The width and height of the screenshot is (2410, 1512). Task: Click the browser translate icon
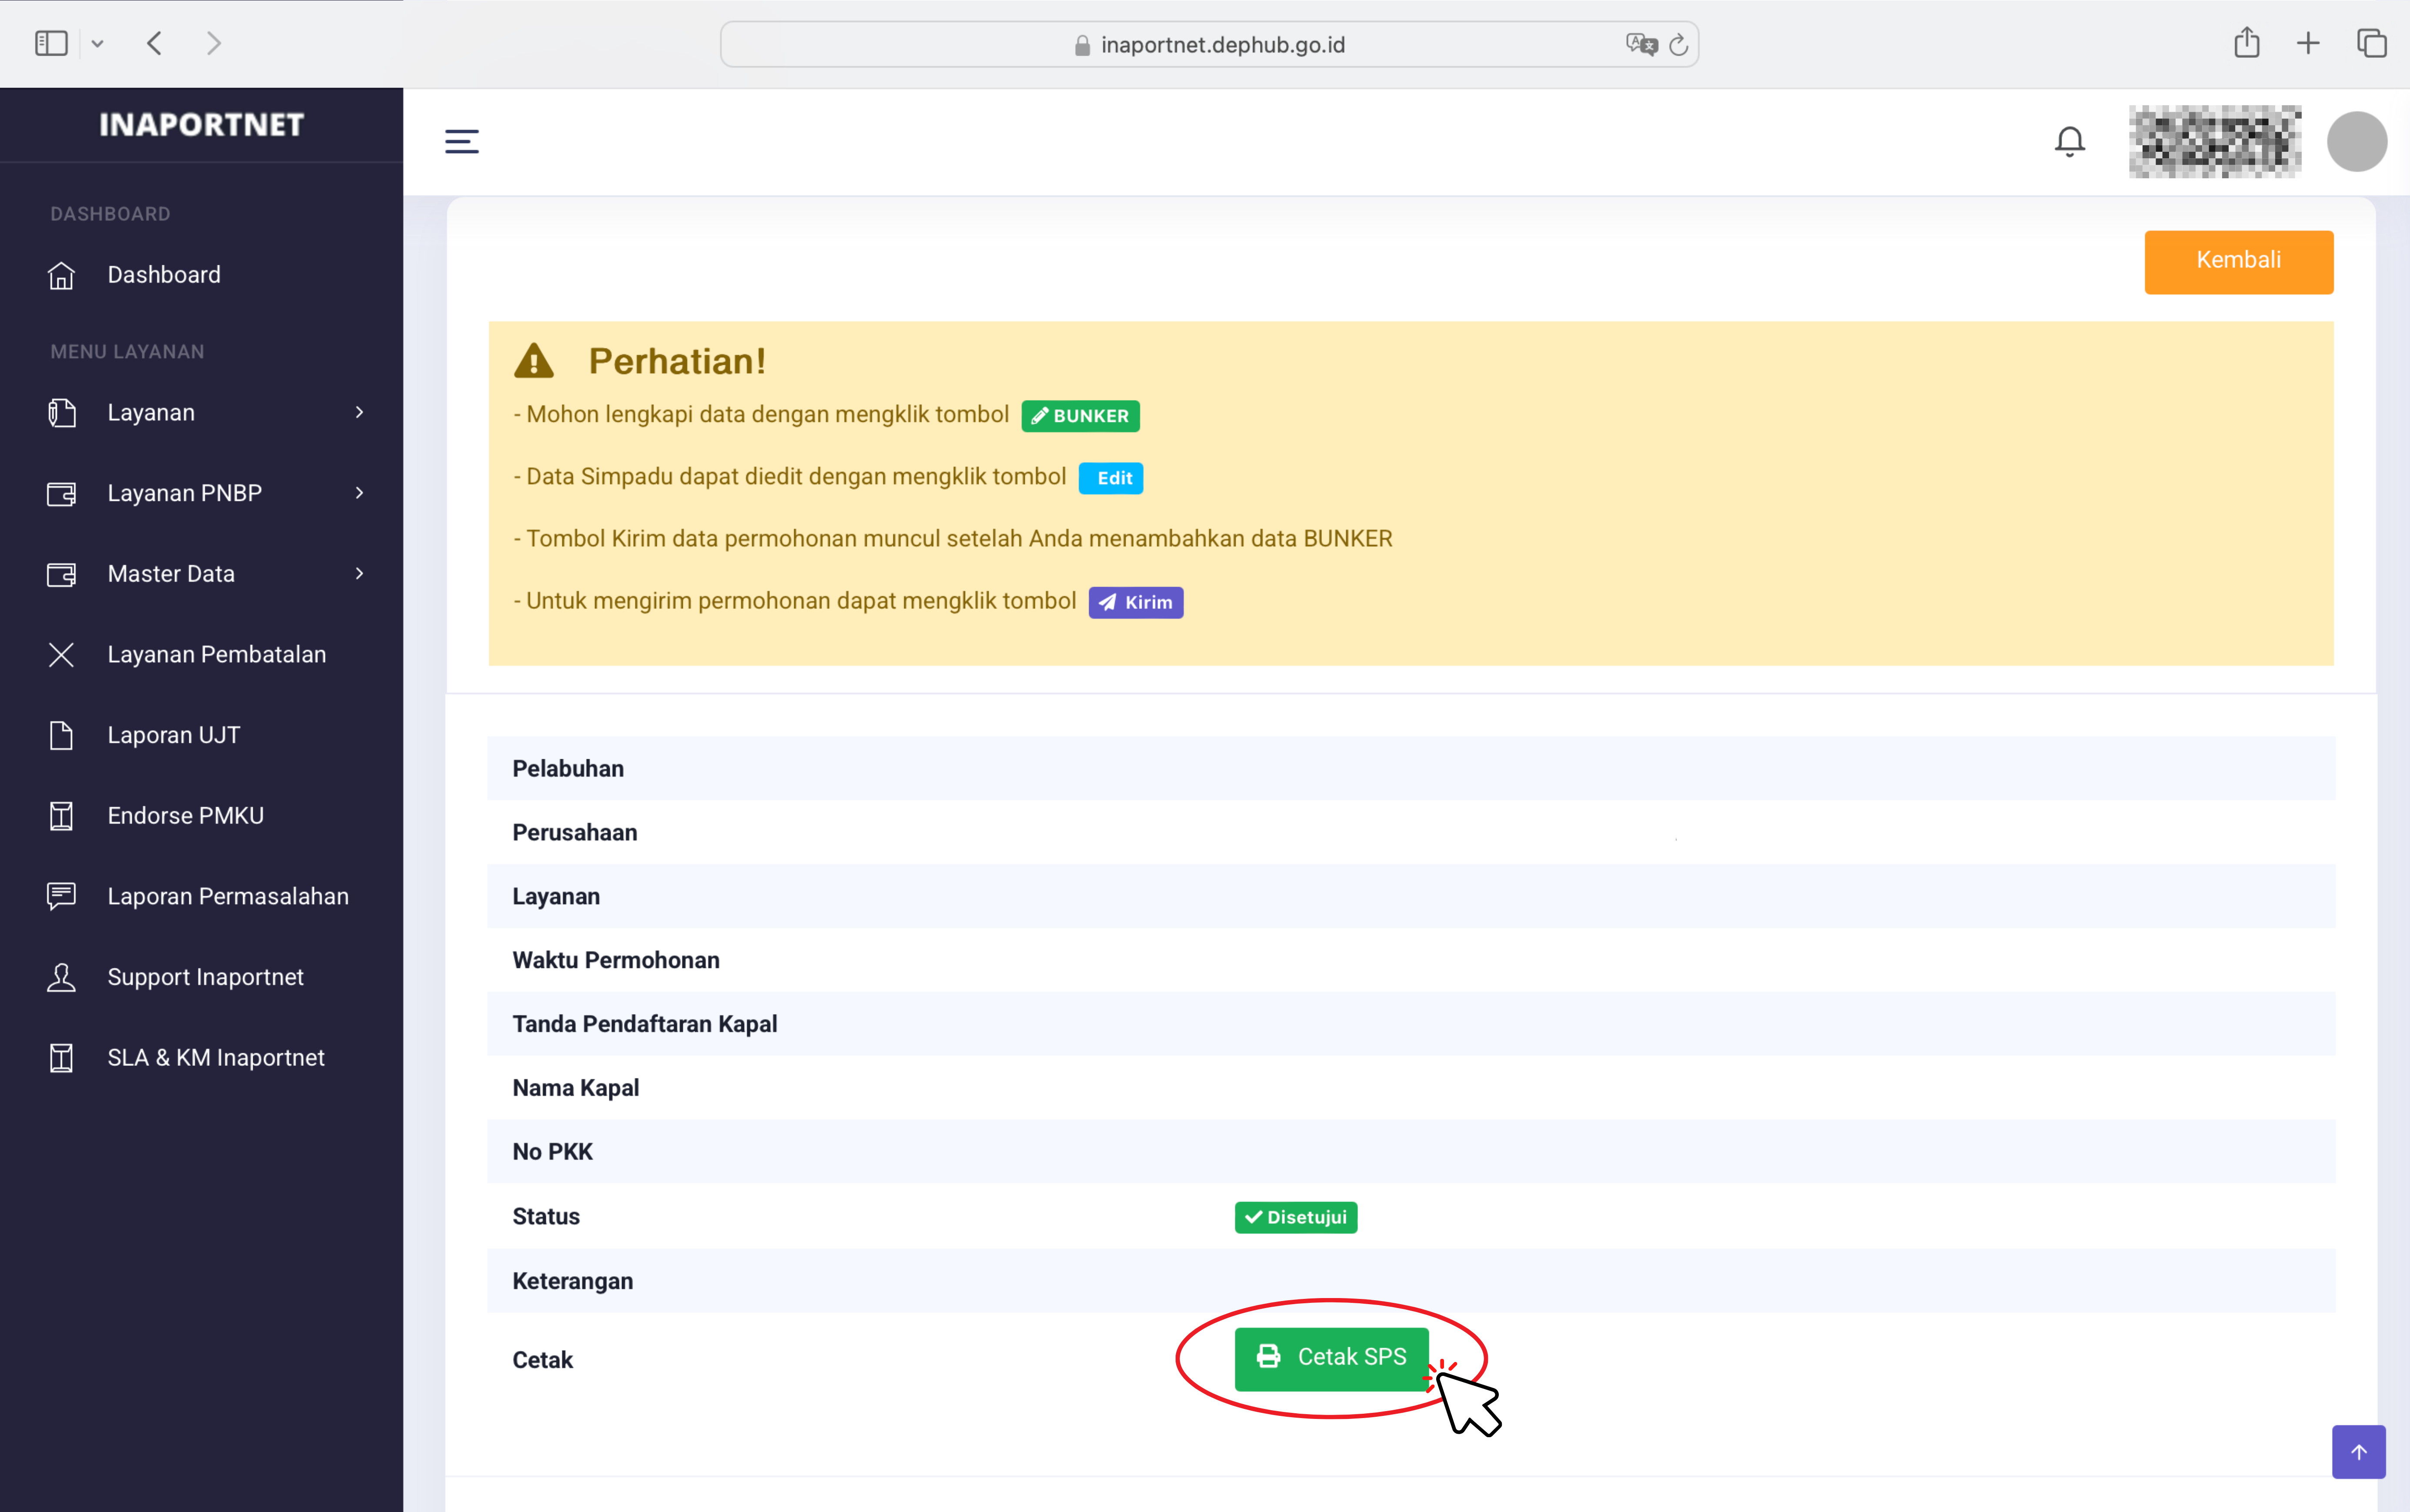1640,45
